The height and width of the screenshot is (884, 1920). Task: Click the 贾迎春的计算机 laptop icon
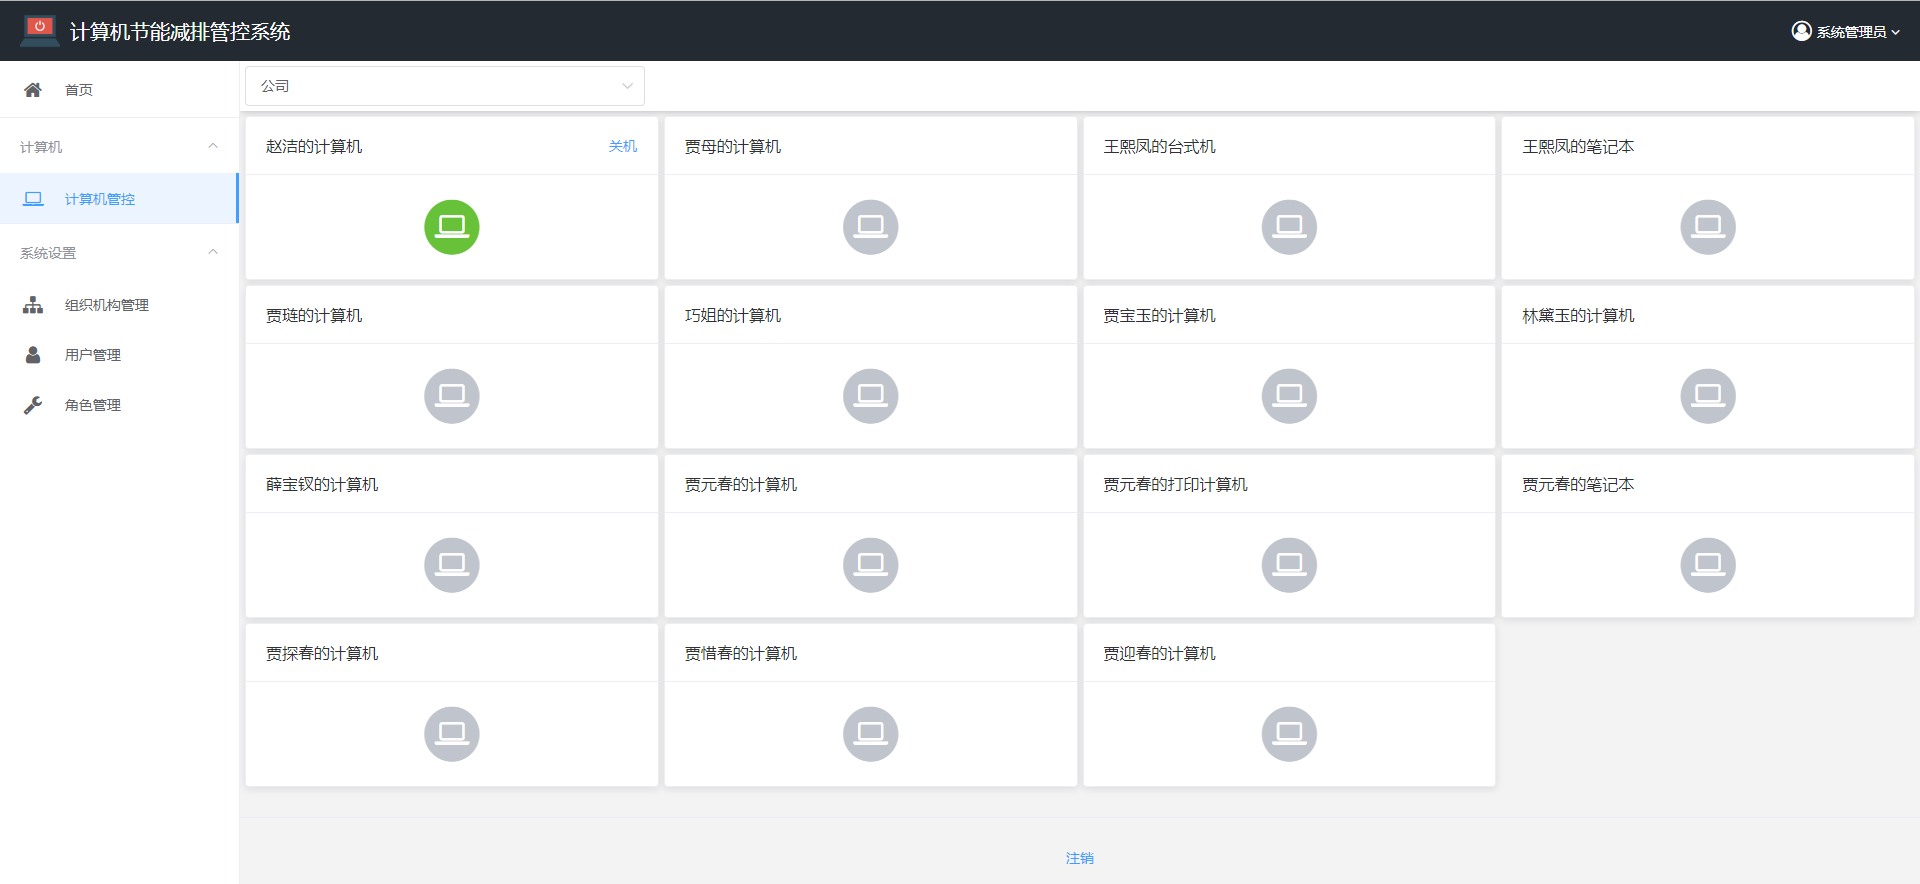[1289, 734]
